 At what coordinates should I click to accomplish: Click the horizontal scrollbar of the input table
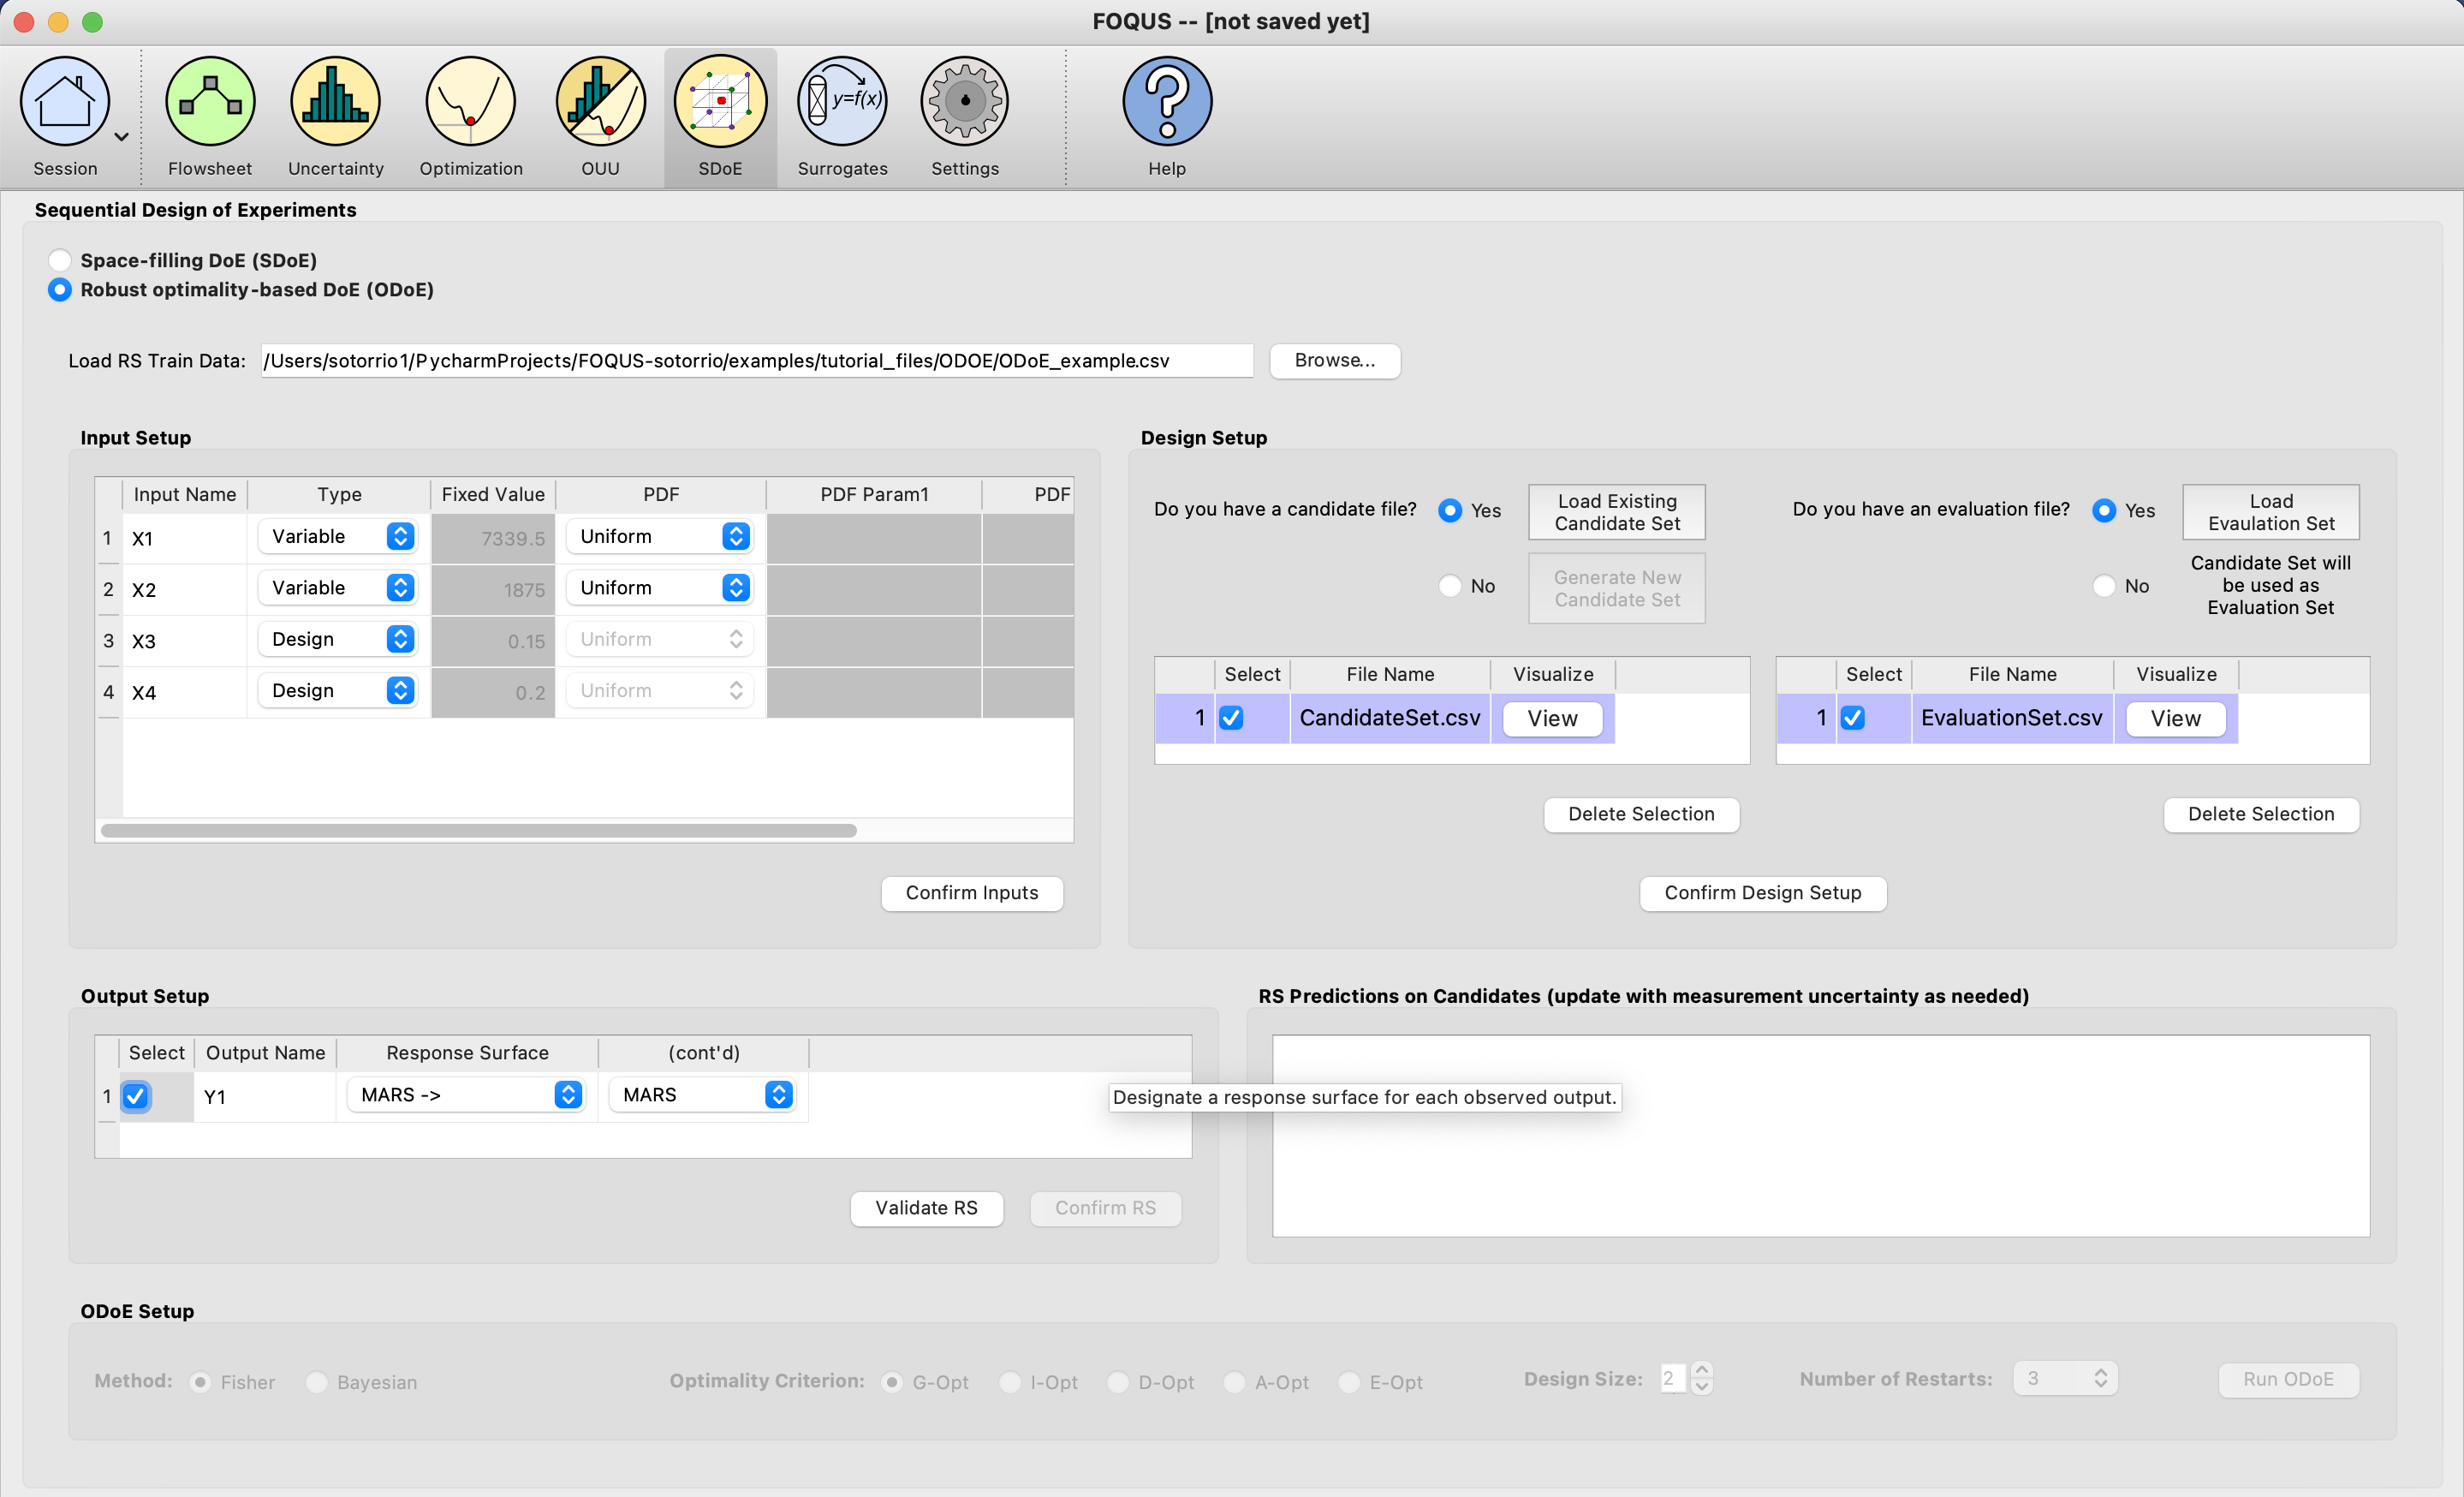479,831
